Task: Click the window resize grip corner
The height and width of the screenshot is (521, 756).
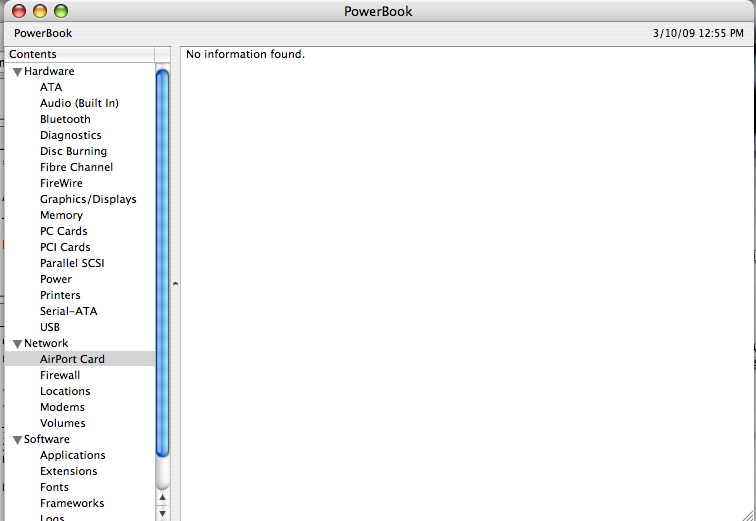Action: coord(747,515)
